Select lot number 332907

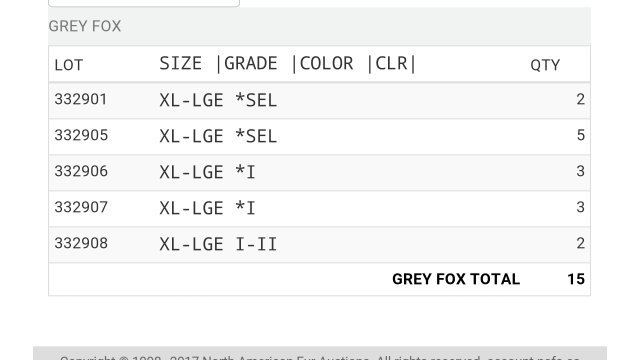click(x=81, y=207)
